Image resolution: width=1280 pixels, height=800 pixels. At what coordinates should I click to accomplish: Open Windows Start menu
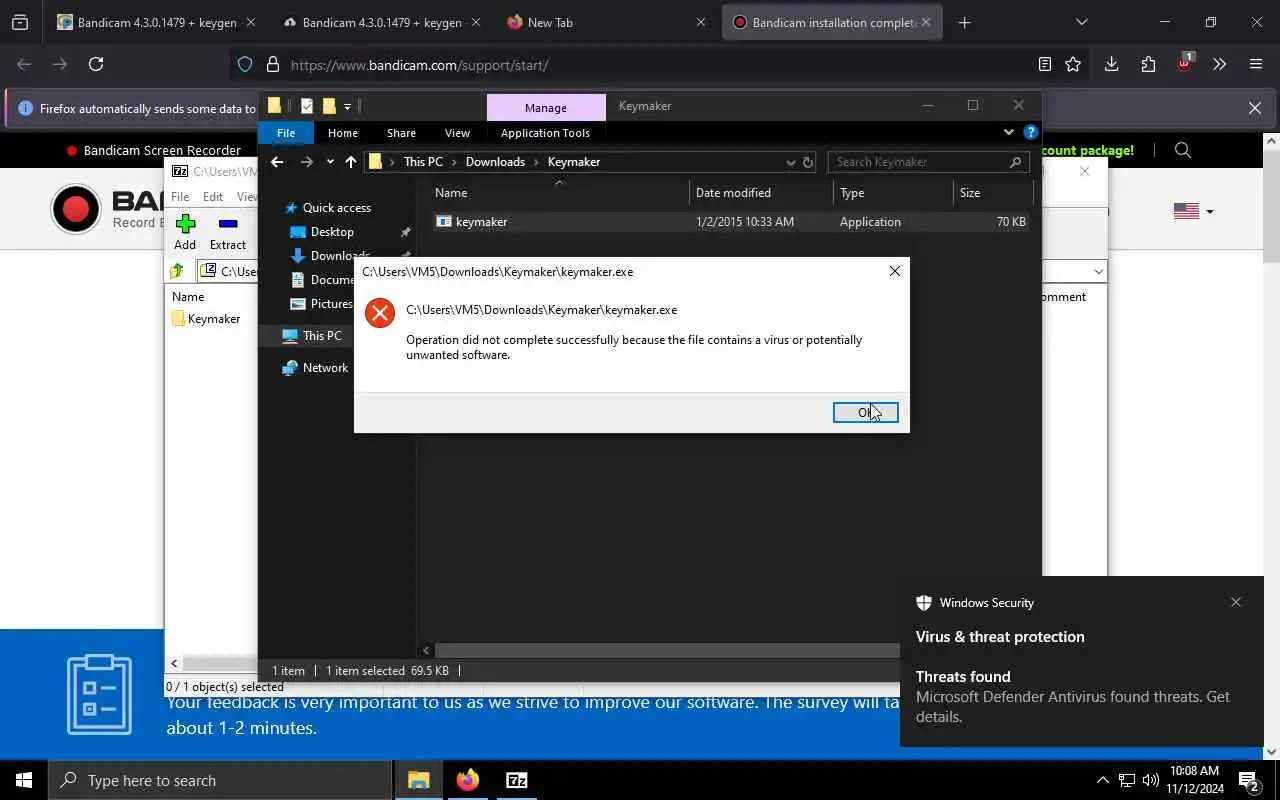(24, 780)
